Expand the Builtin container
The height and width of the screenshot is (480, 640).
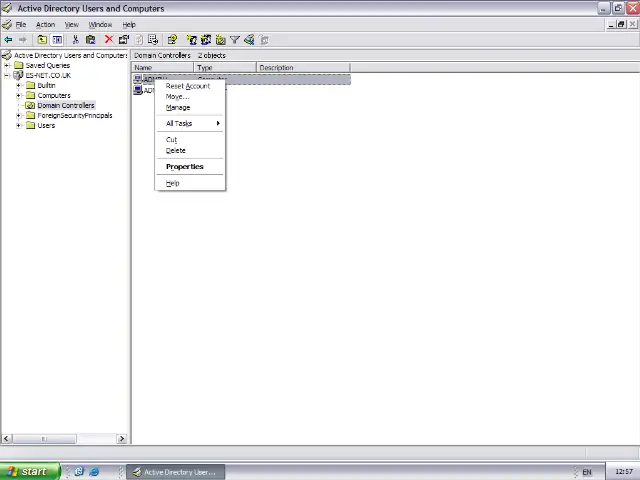[x=18, y=85]
